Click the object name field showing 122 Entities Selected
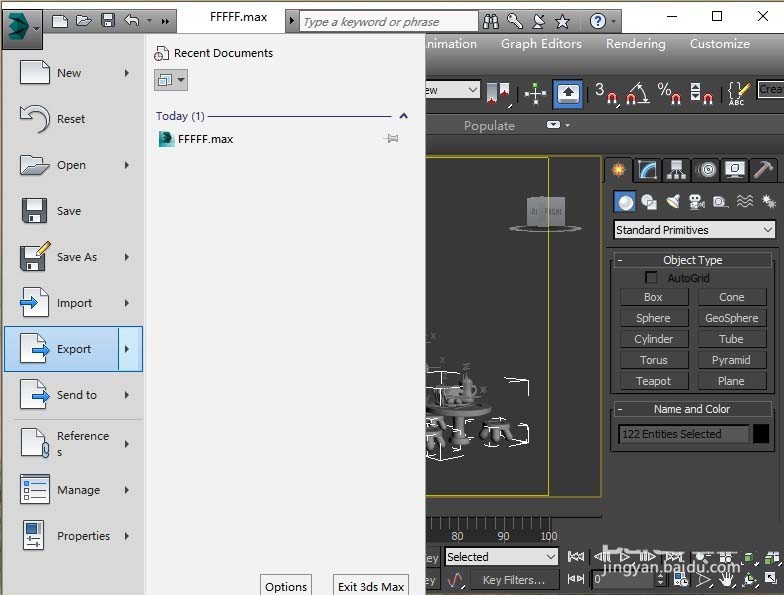This screenshot has height=595, width=784. point(684,434)
